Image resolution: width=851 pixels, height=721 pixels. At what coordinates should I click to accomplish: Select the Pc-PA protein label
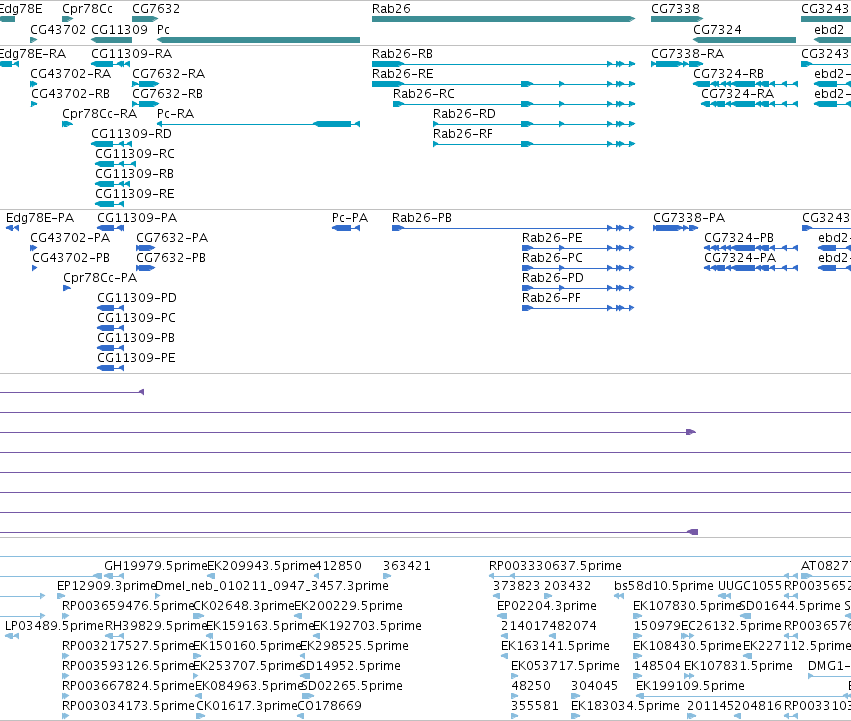350,218
